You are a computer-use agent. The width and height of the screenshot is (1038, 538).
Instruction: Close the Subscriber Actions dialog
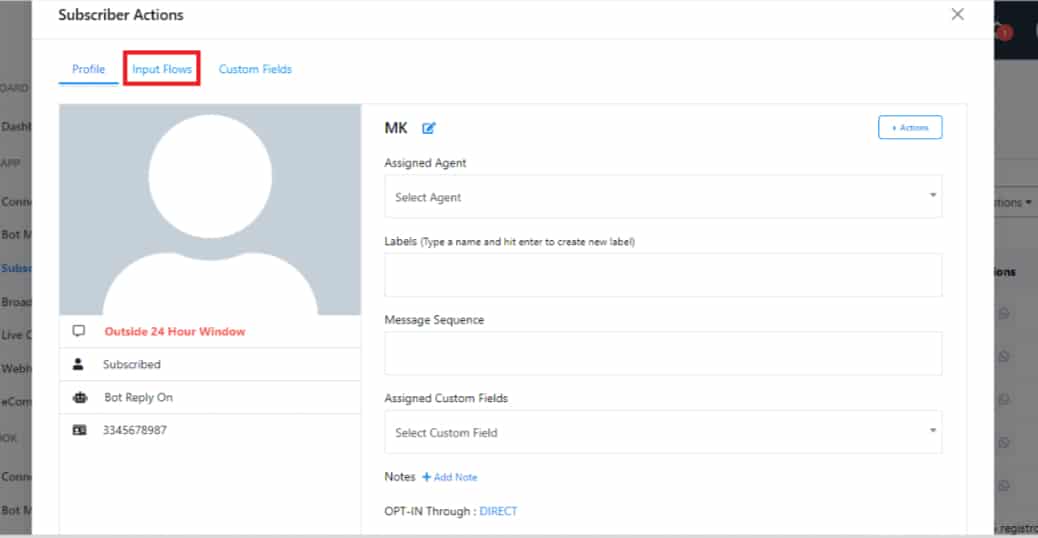tap(957, 14)
